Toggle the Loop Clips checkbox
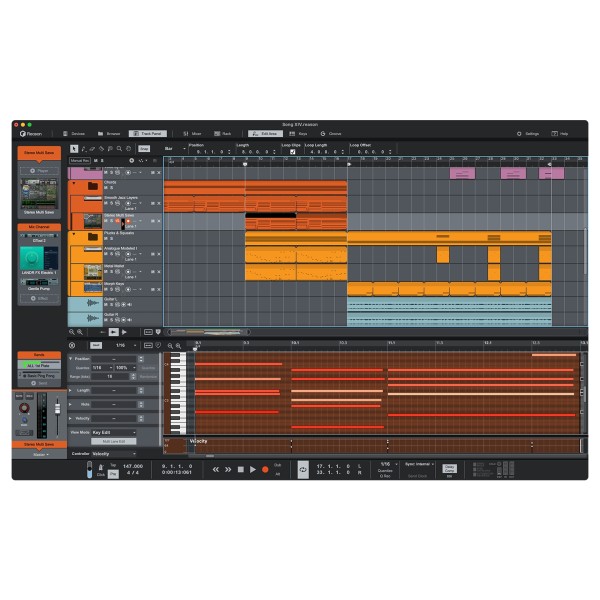600x600 pixels. click(293, 152)
